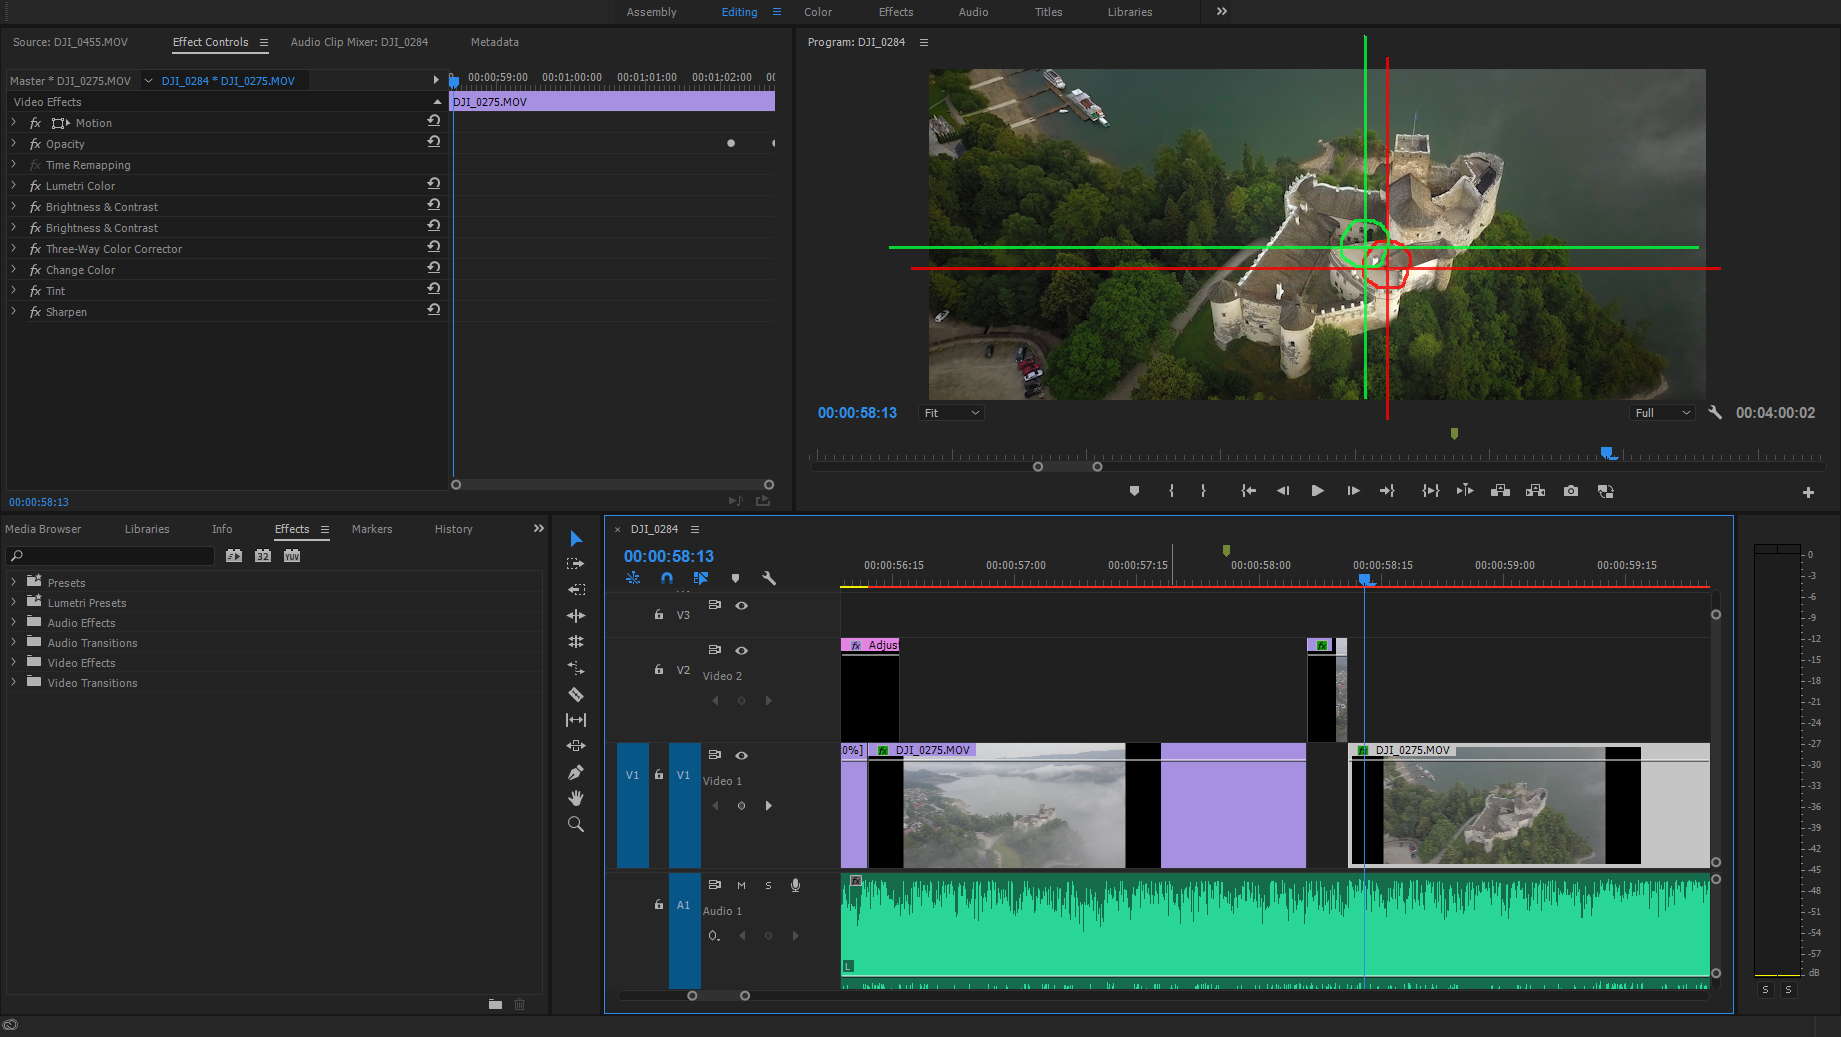Expand the Motion effect properties
Image resolution: width=1841 pixels, height=1037 pixels.
pyautogui.click(x=13, y=123)
